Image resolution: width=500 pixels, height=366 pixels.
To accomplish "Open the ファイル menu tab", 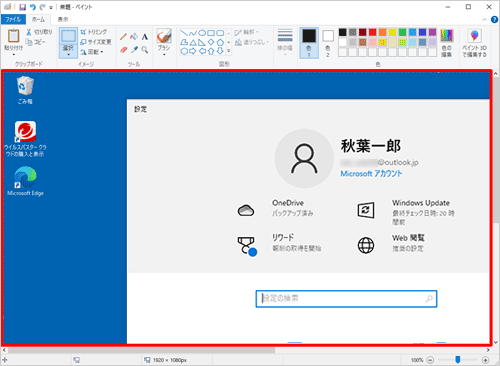I will point(13,19).
